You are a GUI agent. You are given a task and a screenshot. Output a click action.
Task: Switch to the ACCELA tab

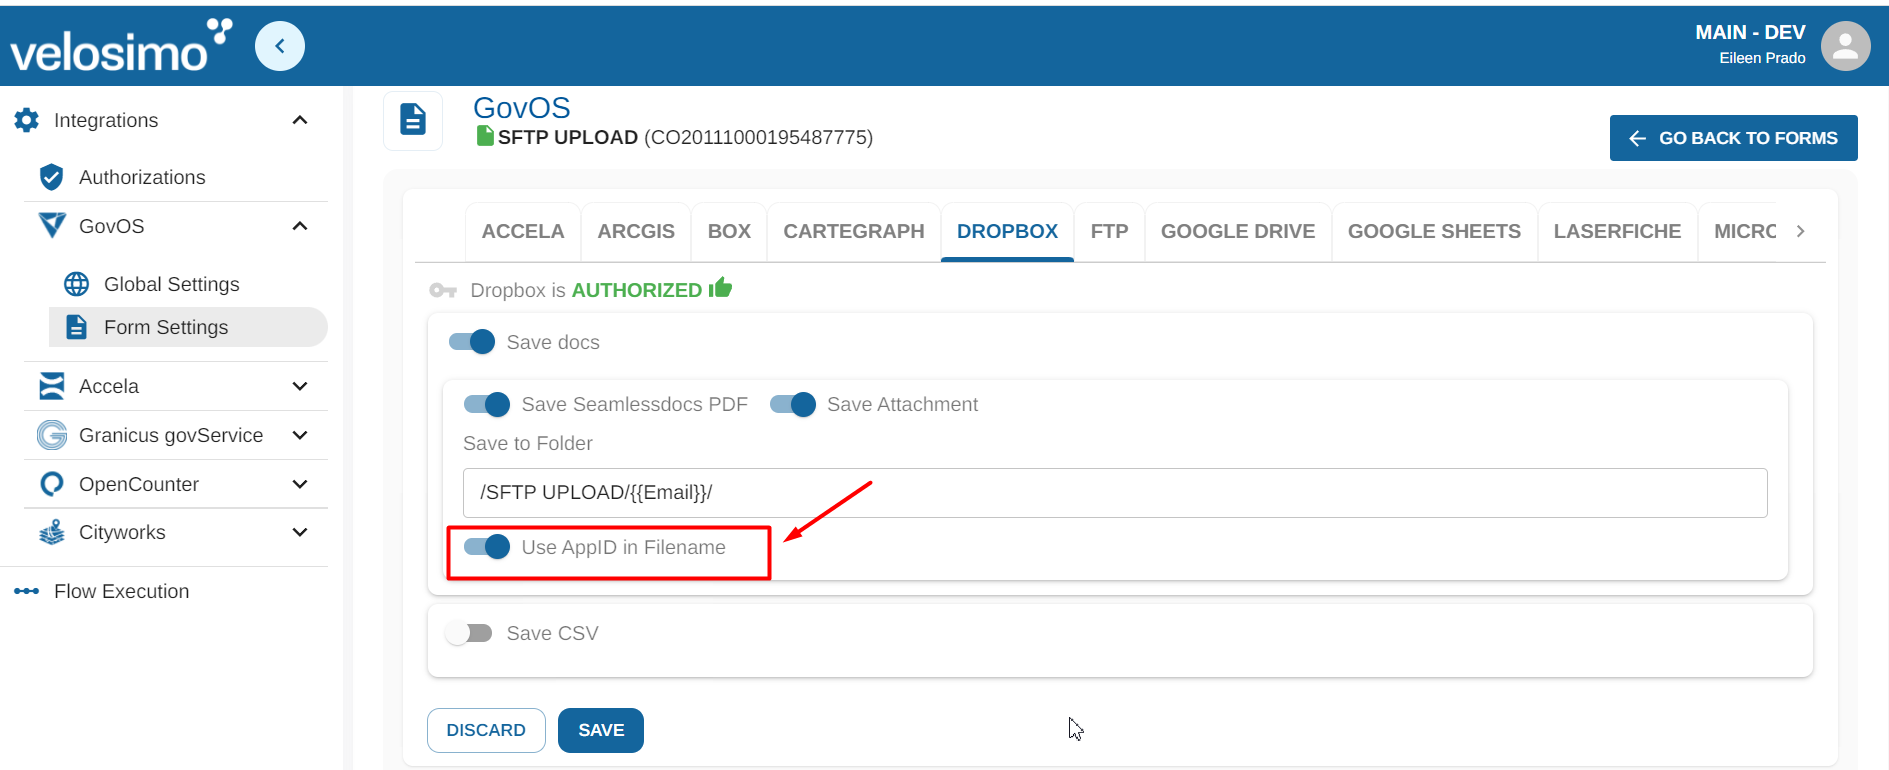point(523,231)
